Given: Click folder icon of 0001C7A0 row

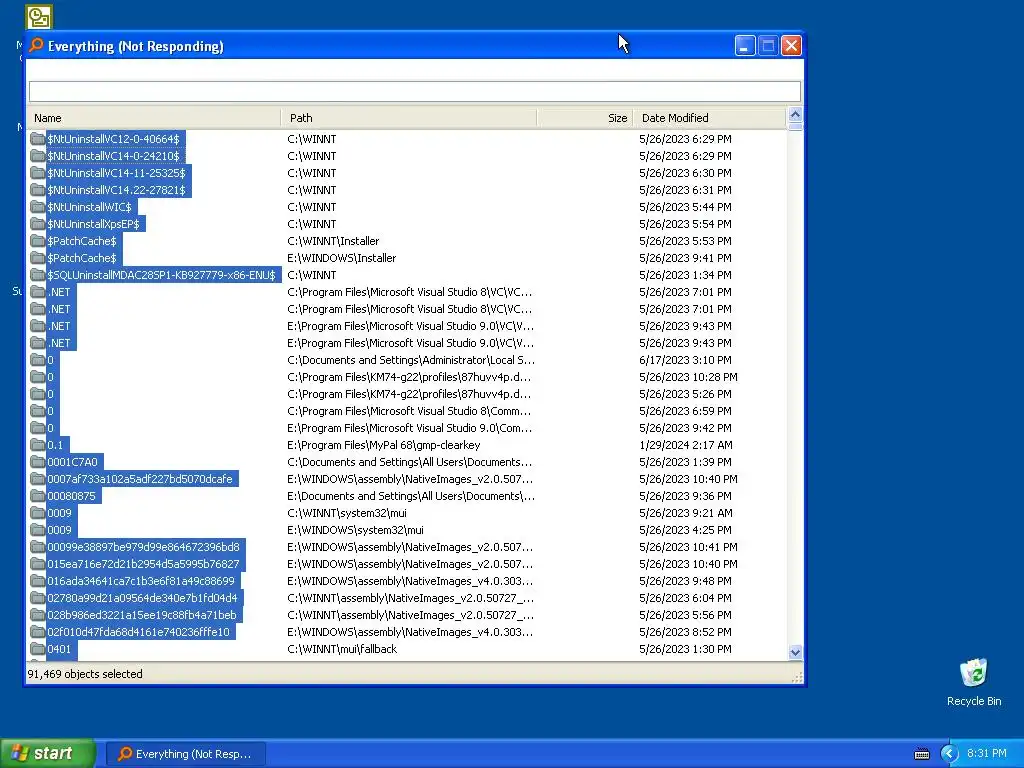Looking at the screenshot, I should [37, 462].
